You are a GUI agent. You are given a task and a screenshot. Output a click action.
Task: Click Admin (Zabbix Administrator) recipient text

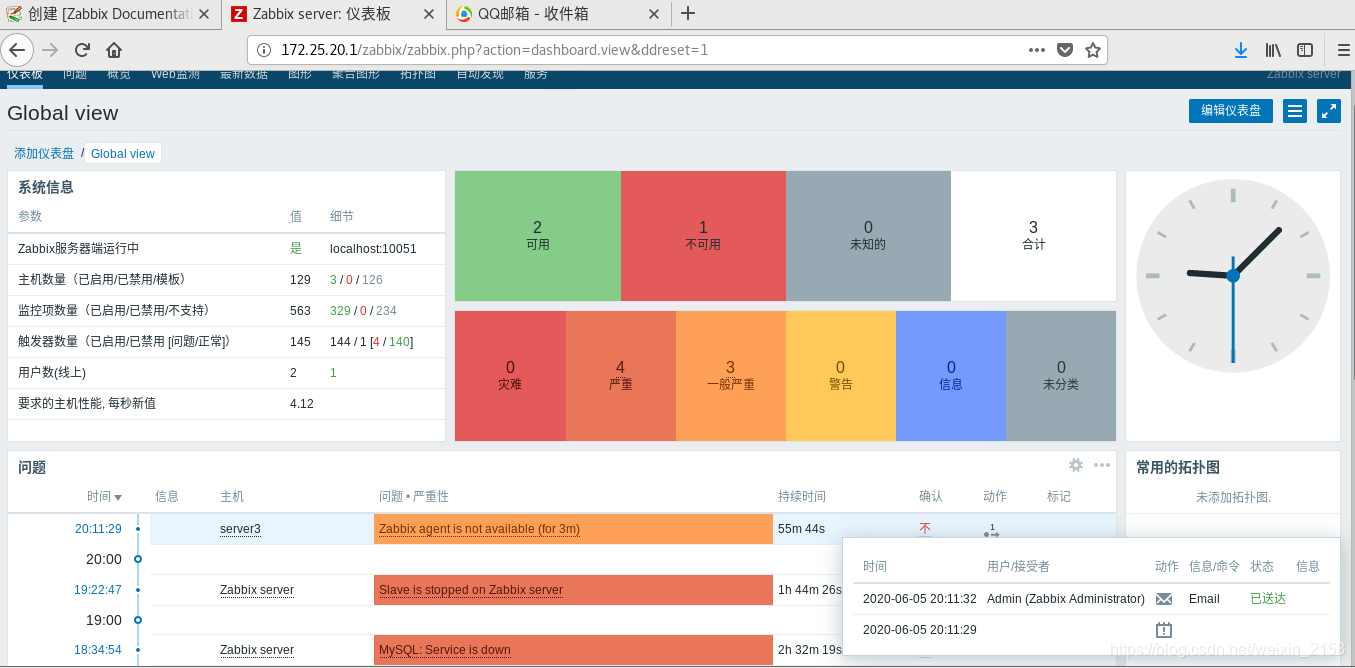(1066, 599)
